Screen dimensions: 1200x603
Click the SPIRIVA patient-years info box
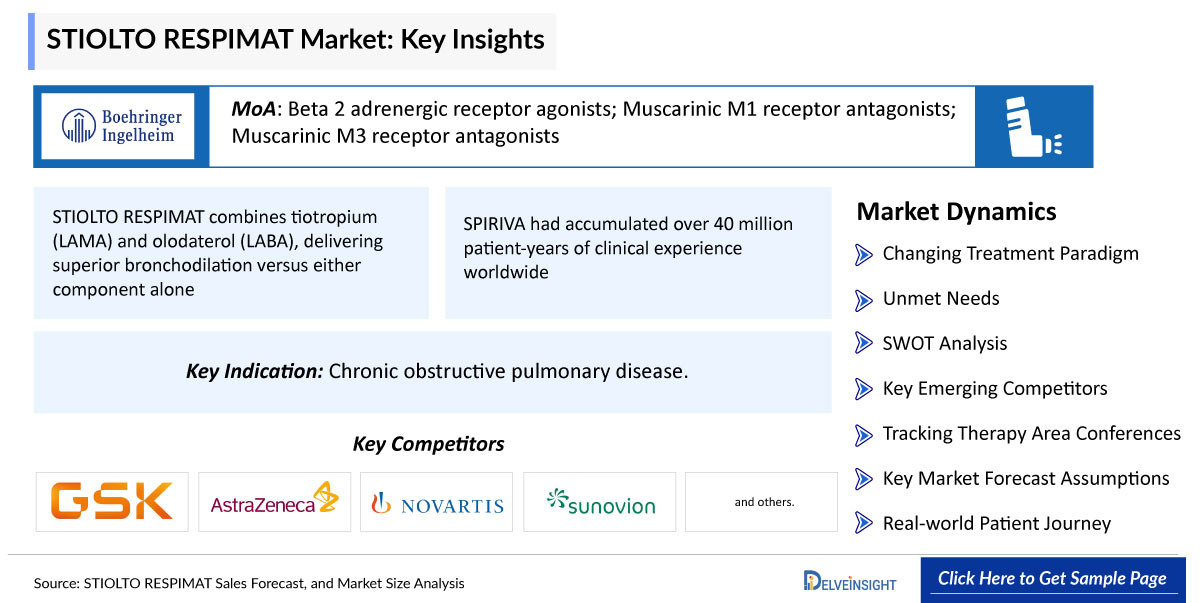click(x=638, y=253)
